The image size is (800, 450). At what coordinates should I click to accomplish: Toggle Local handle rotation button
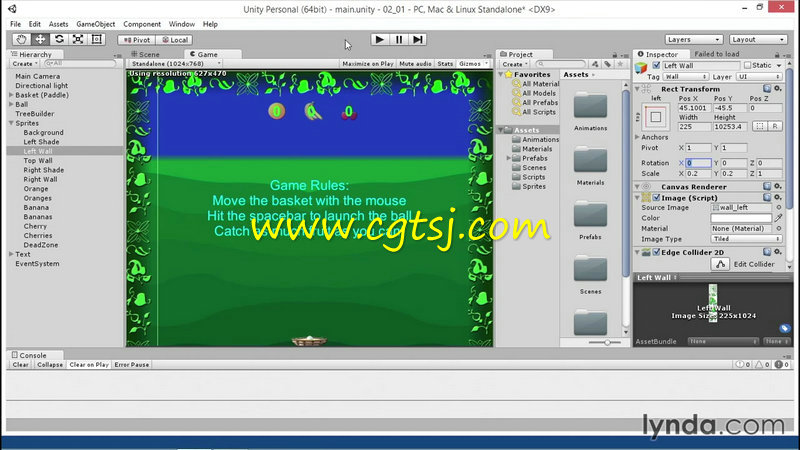[174, 40]
